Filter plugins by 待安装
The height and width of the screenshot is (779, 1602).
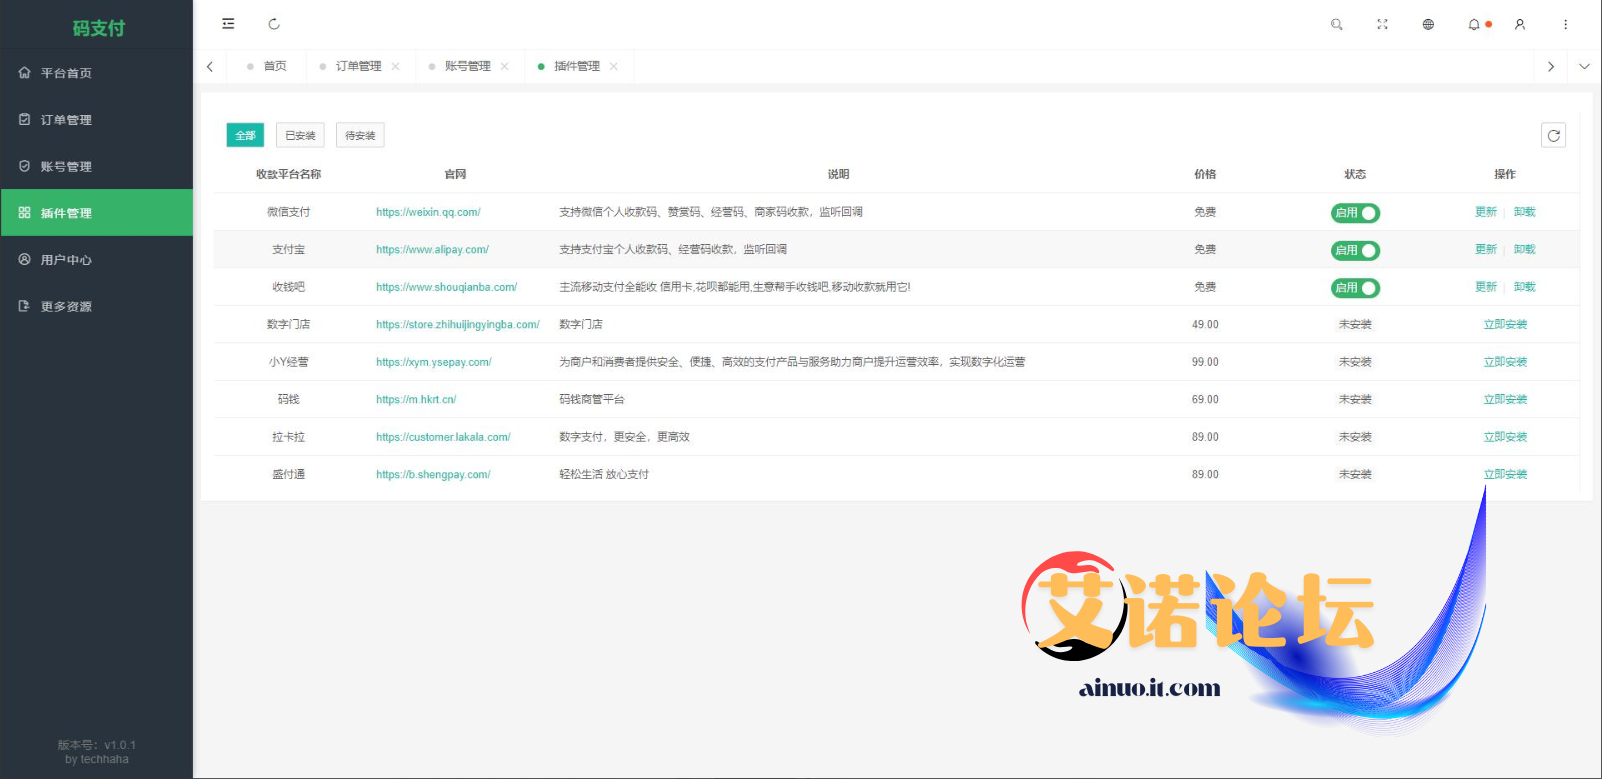[x=360, y=135]
